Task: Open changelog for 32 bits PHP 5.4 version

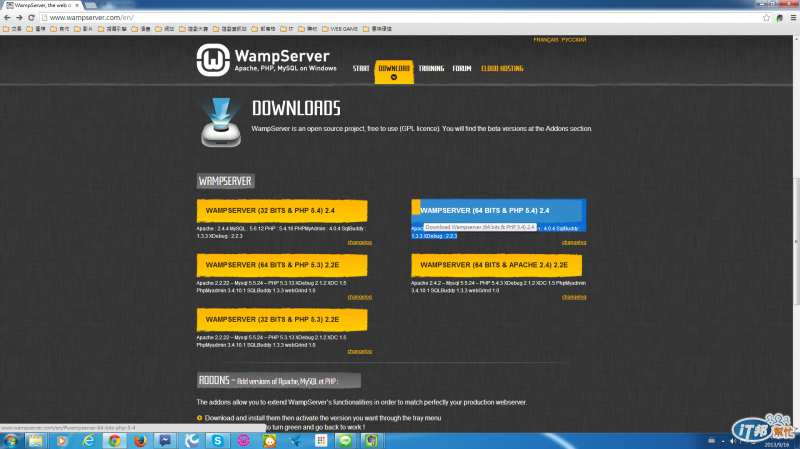Action: click(x=360, y=242)
